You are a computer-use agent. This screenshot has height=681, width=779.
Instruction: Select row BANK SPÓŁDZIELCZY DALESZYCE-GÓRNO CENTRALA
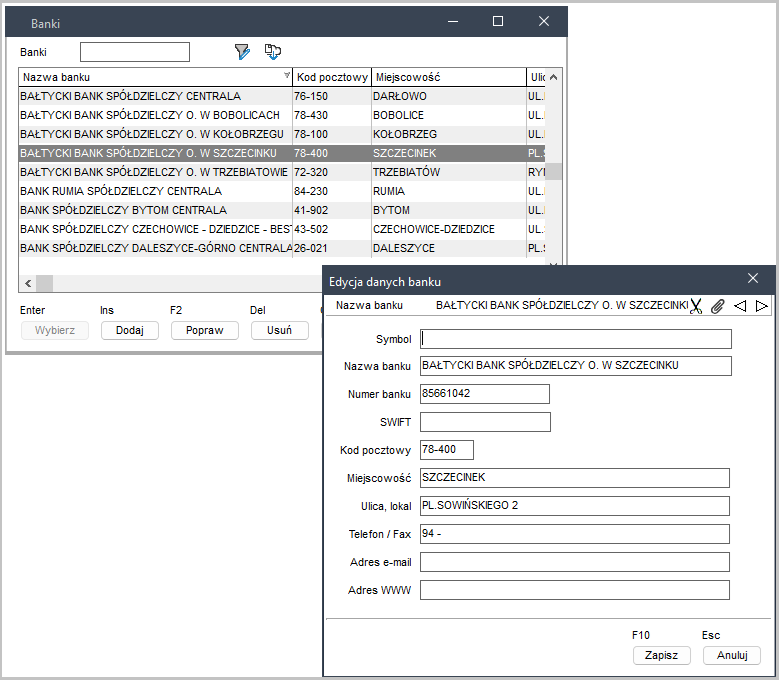coord(282,248)
